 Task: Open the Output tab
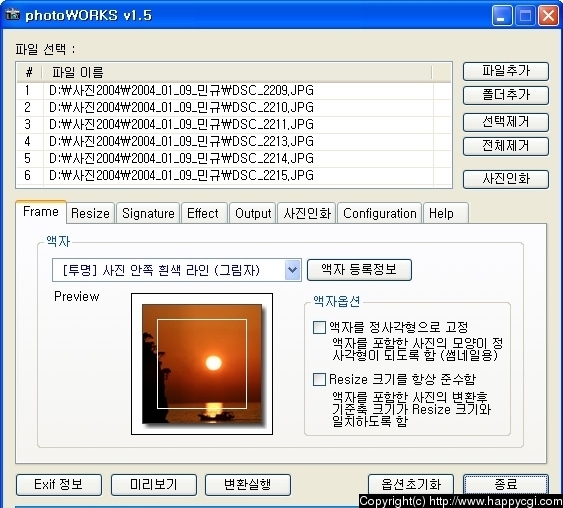tap(253, 213)
